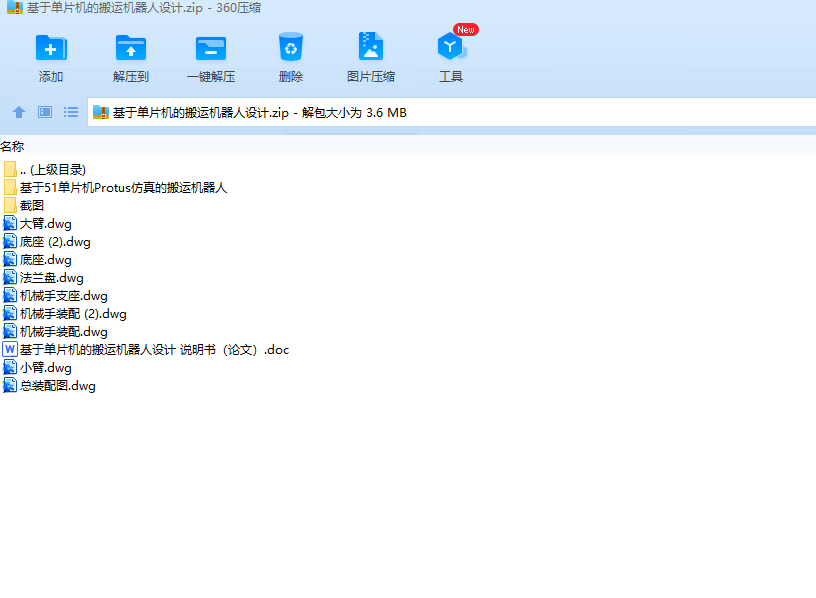The image size is (816, 598).
Task: Select the .. (上级目录) parent folder row
Action: 44,170
